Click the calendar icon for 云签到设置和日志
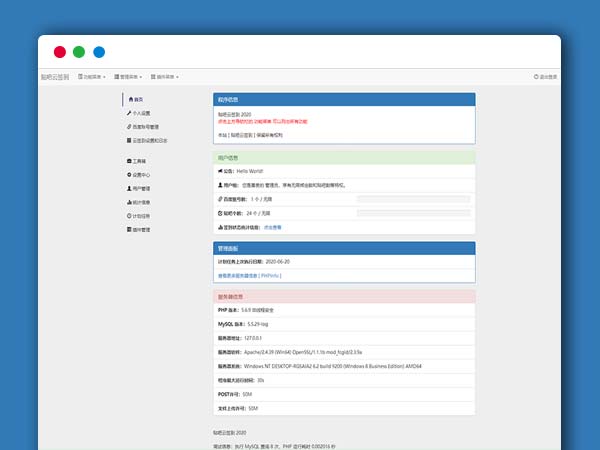 [129, 141]
